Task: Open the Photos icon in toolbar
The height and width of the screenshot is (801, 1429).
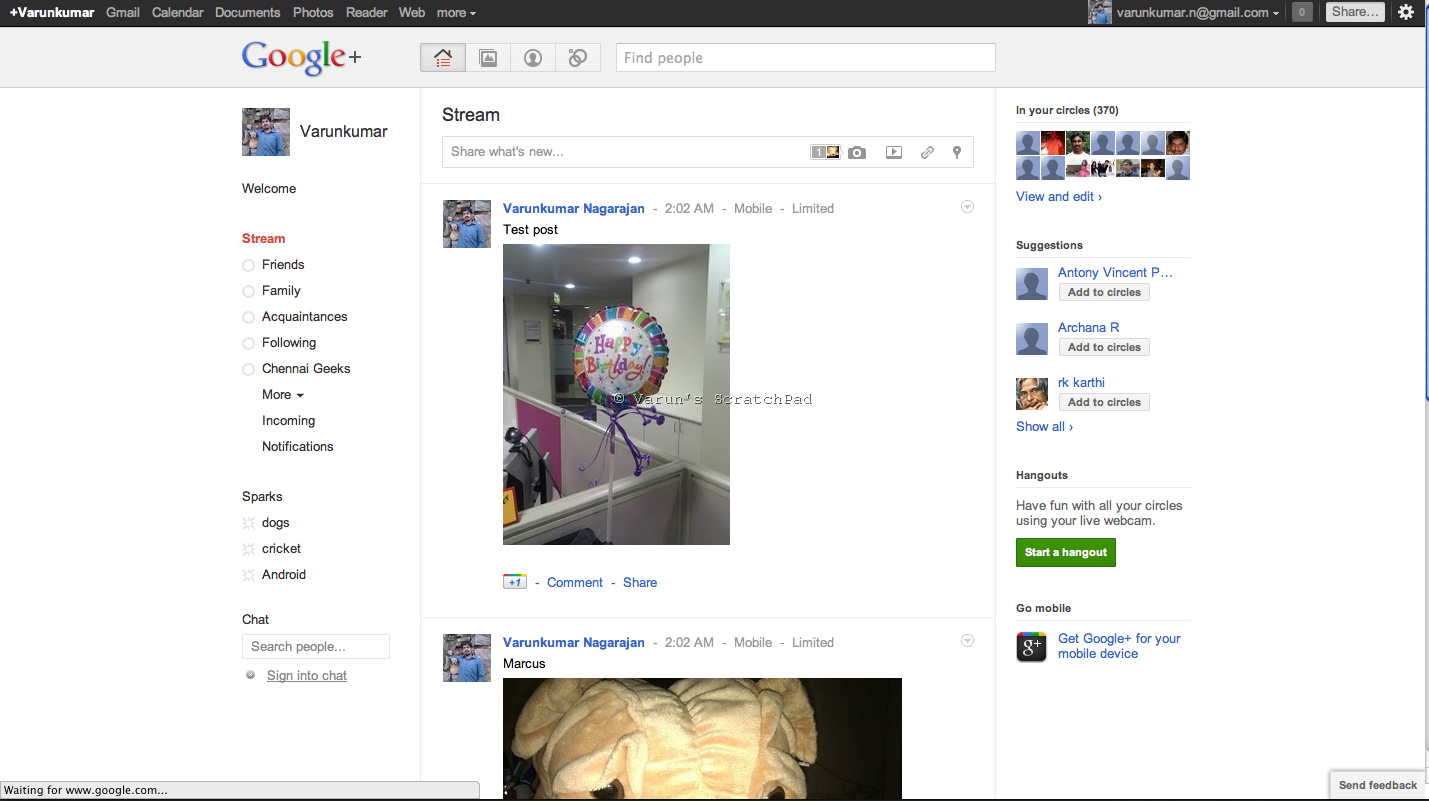Action: [x=488, y=58]
